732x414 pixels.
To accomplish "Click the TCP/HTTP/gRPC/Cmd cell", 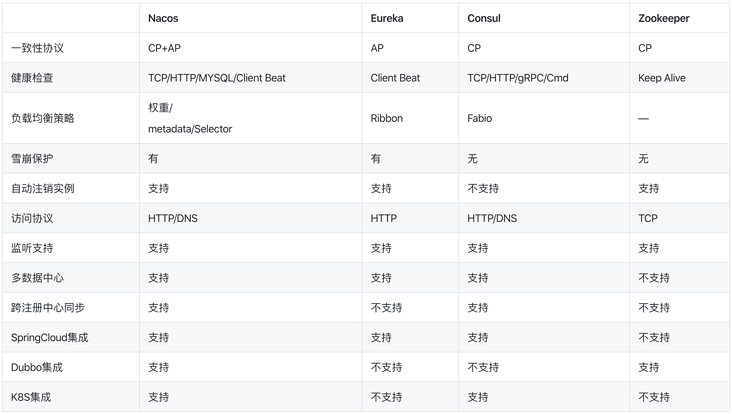I will (x=518, y=78).
